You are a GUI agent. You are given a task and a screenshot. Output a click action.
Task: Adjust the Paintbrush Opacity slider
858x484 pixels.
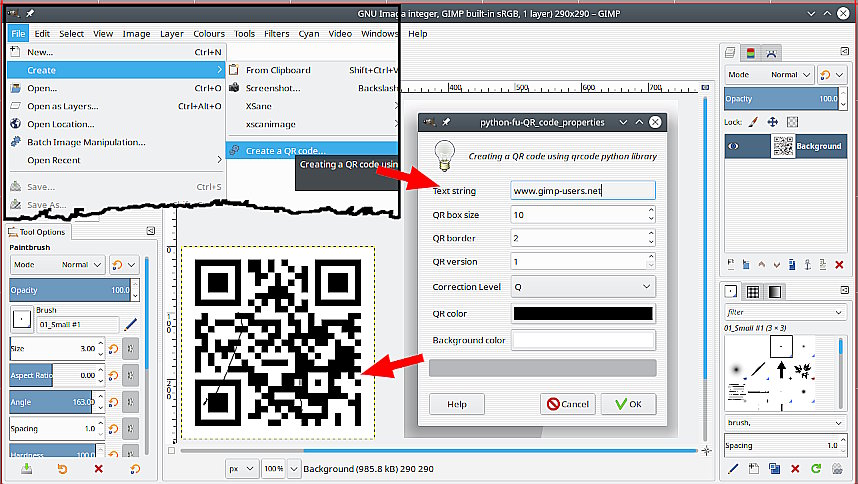click(x=70, y=290)
